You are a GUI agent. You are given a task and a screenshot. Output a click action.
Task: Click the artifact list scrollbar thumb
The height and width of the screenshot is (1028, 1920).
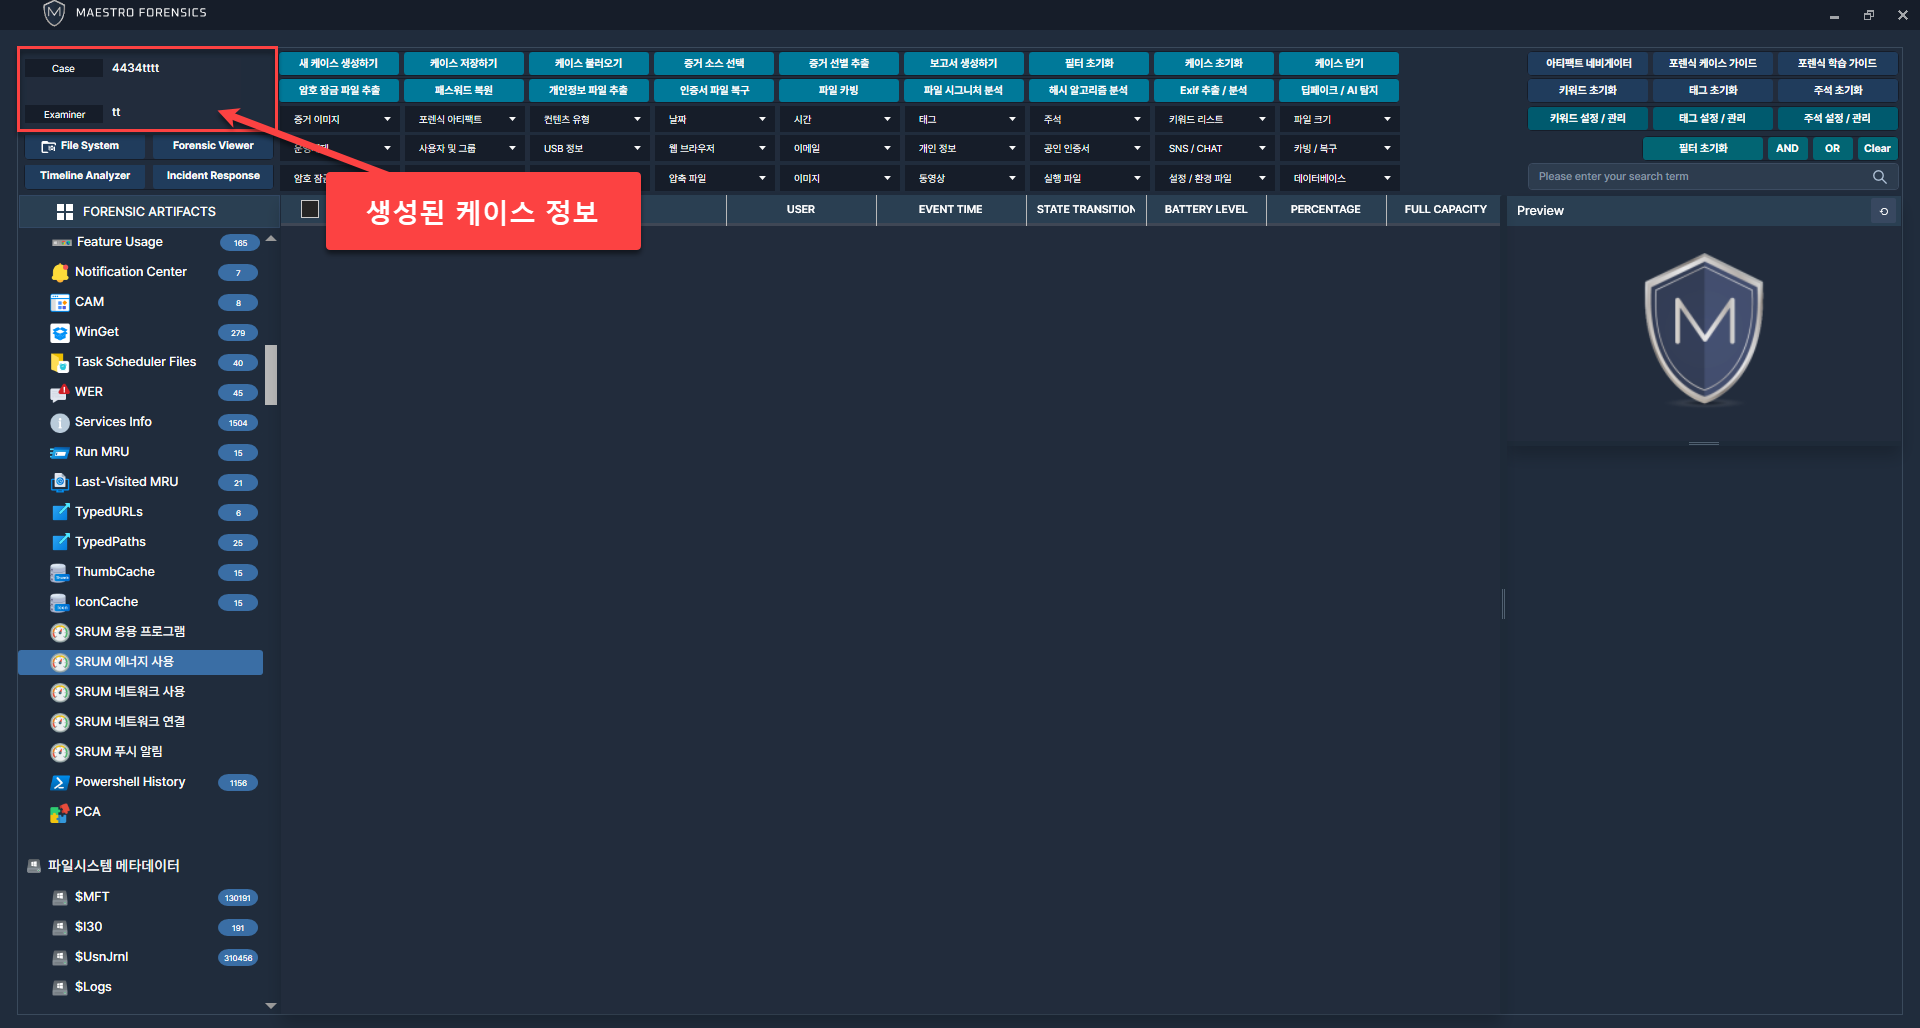(271, 375)
